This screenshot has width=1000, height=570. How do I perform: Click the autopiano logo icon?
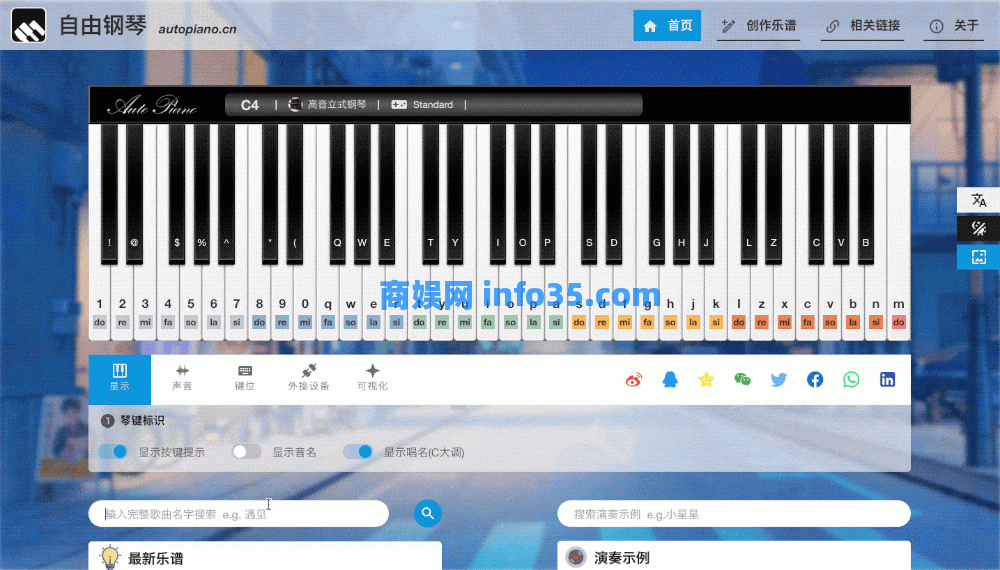click(x=29, y=26)
